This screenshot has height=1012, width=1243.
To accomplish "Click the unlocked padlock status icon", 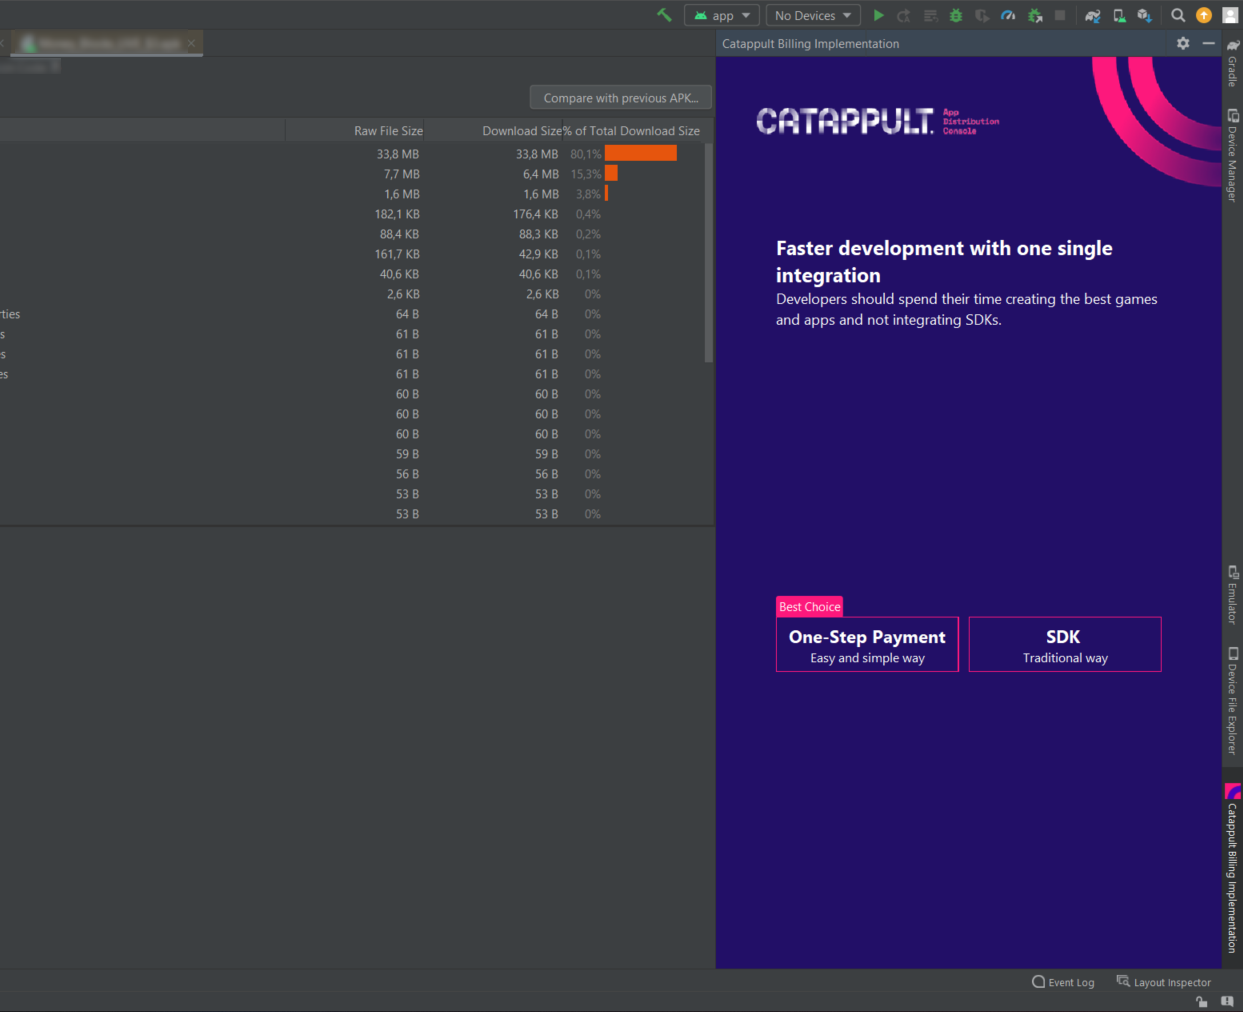I will tap(1201, 1002).
